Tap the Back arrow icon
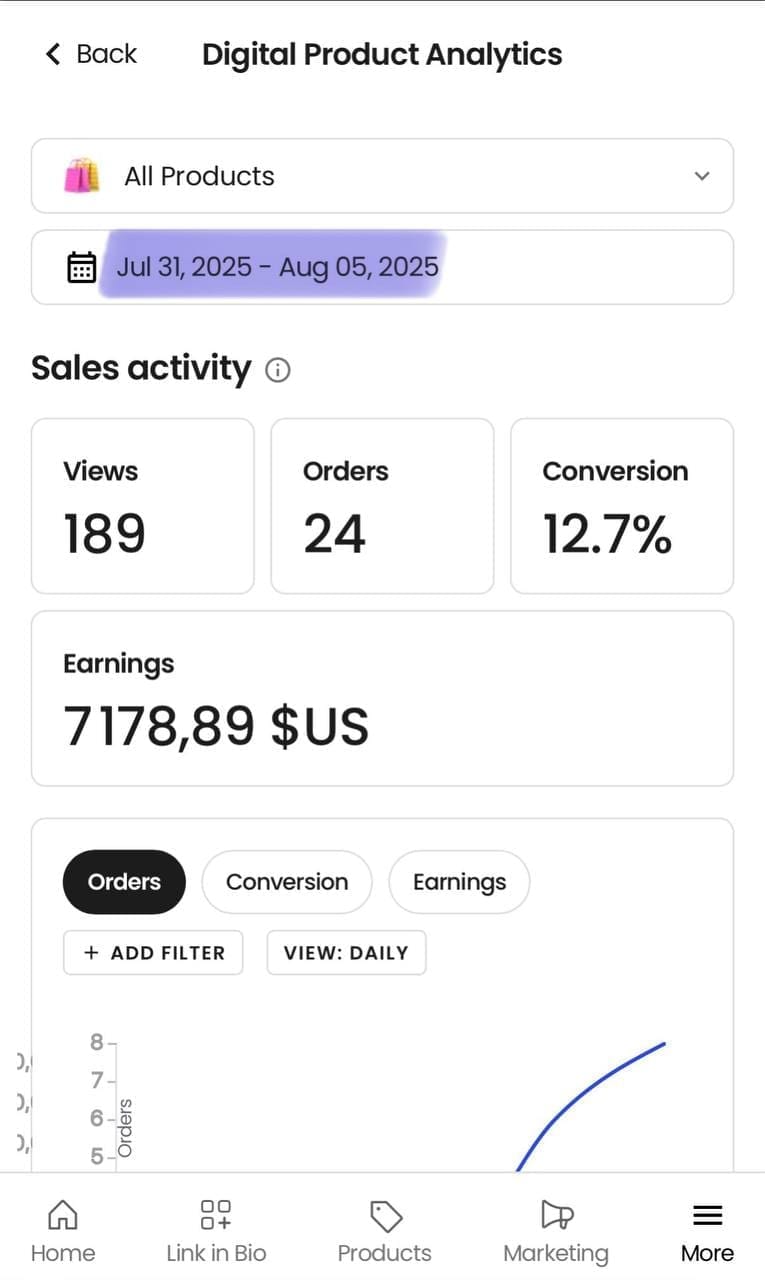The image size is (765, 1280). tap(53, 54)
